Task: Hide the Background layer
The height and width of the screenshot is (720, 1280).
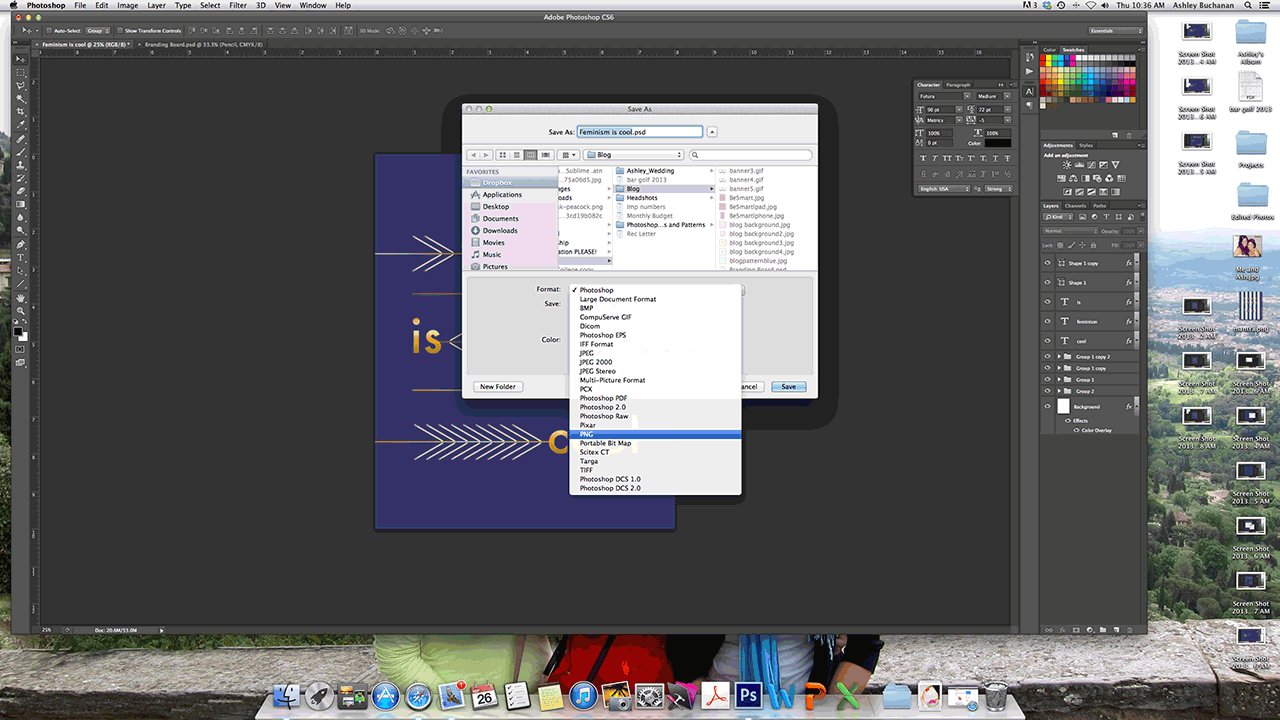Action: click(1048, 407)
